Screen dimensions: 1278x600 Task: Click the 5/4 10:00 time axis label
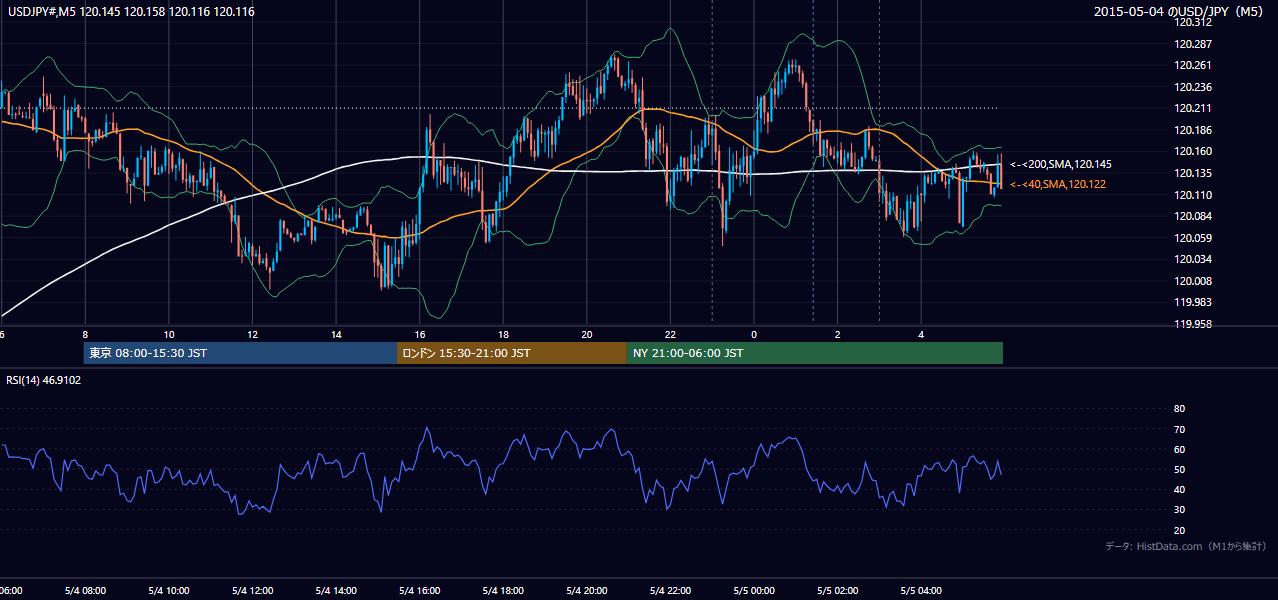click(x=169, y=590)
